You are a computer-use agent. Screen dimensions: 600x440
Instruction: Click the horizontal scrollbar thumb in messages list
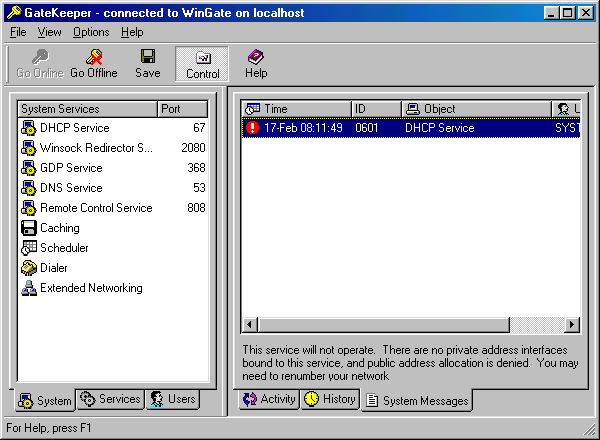tap(384, 325)
